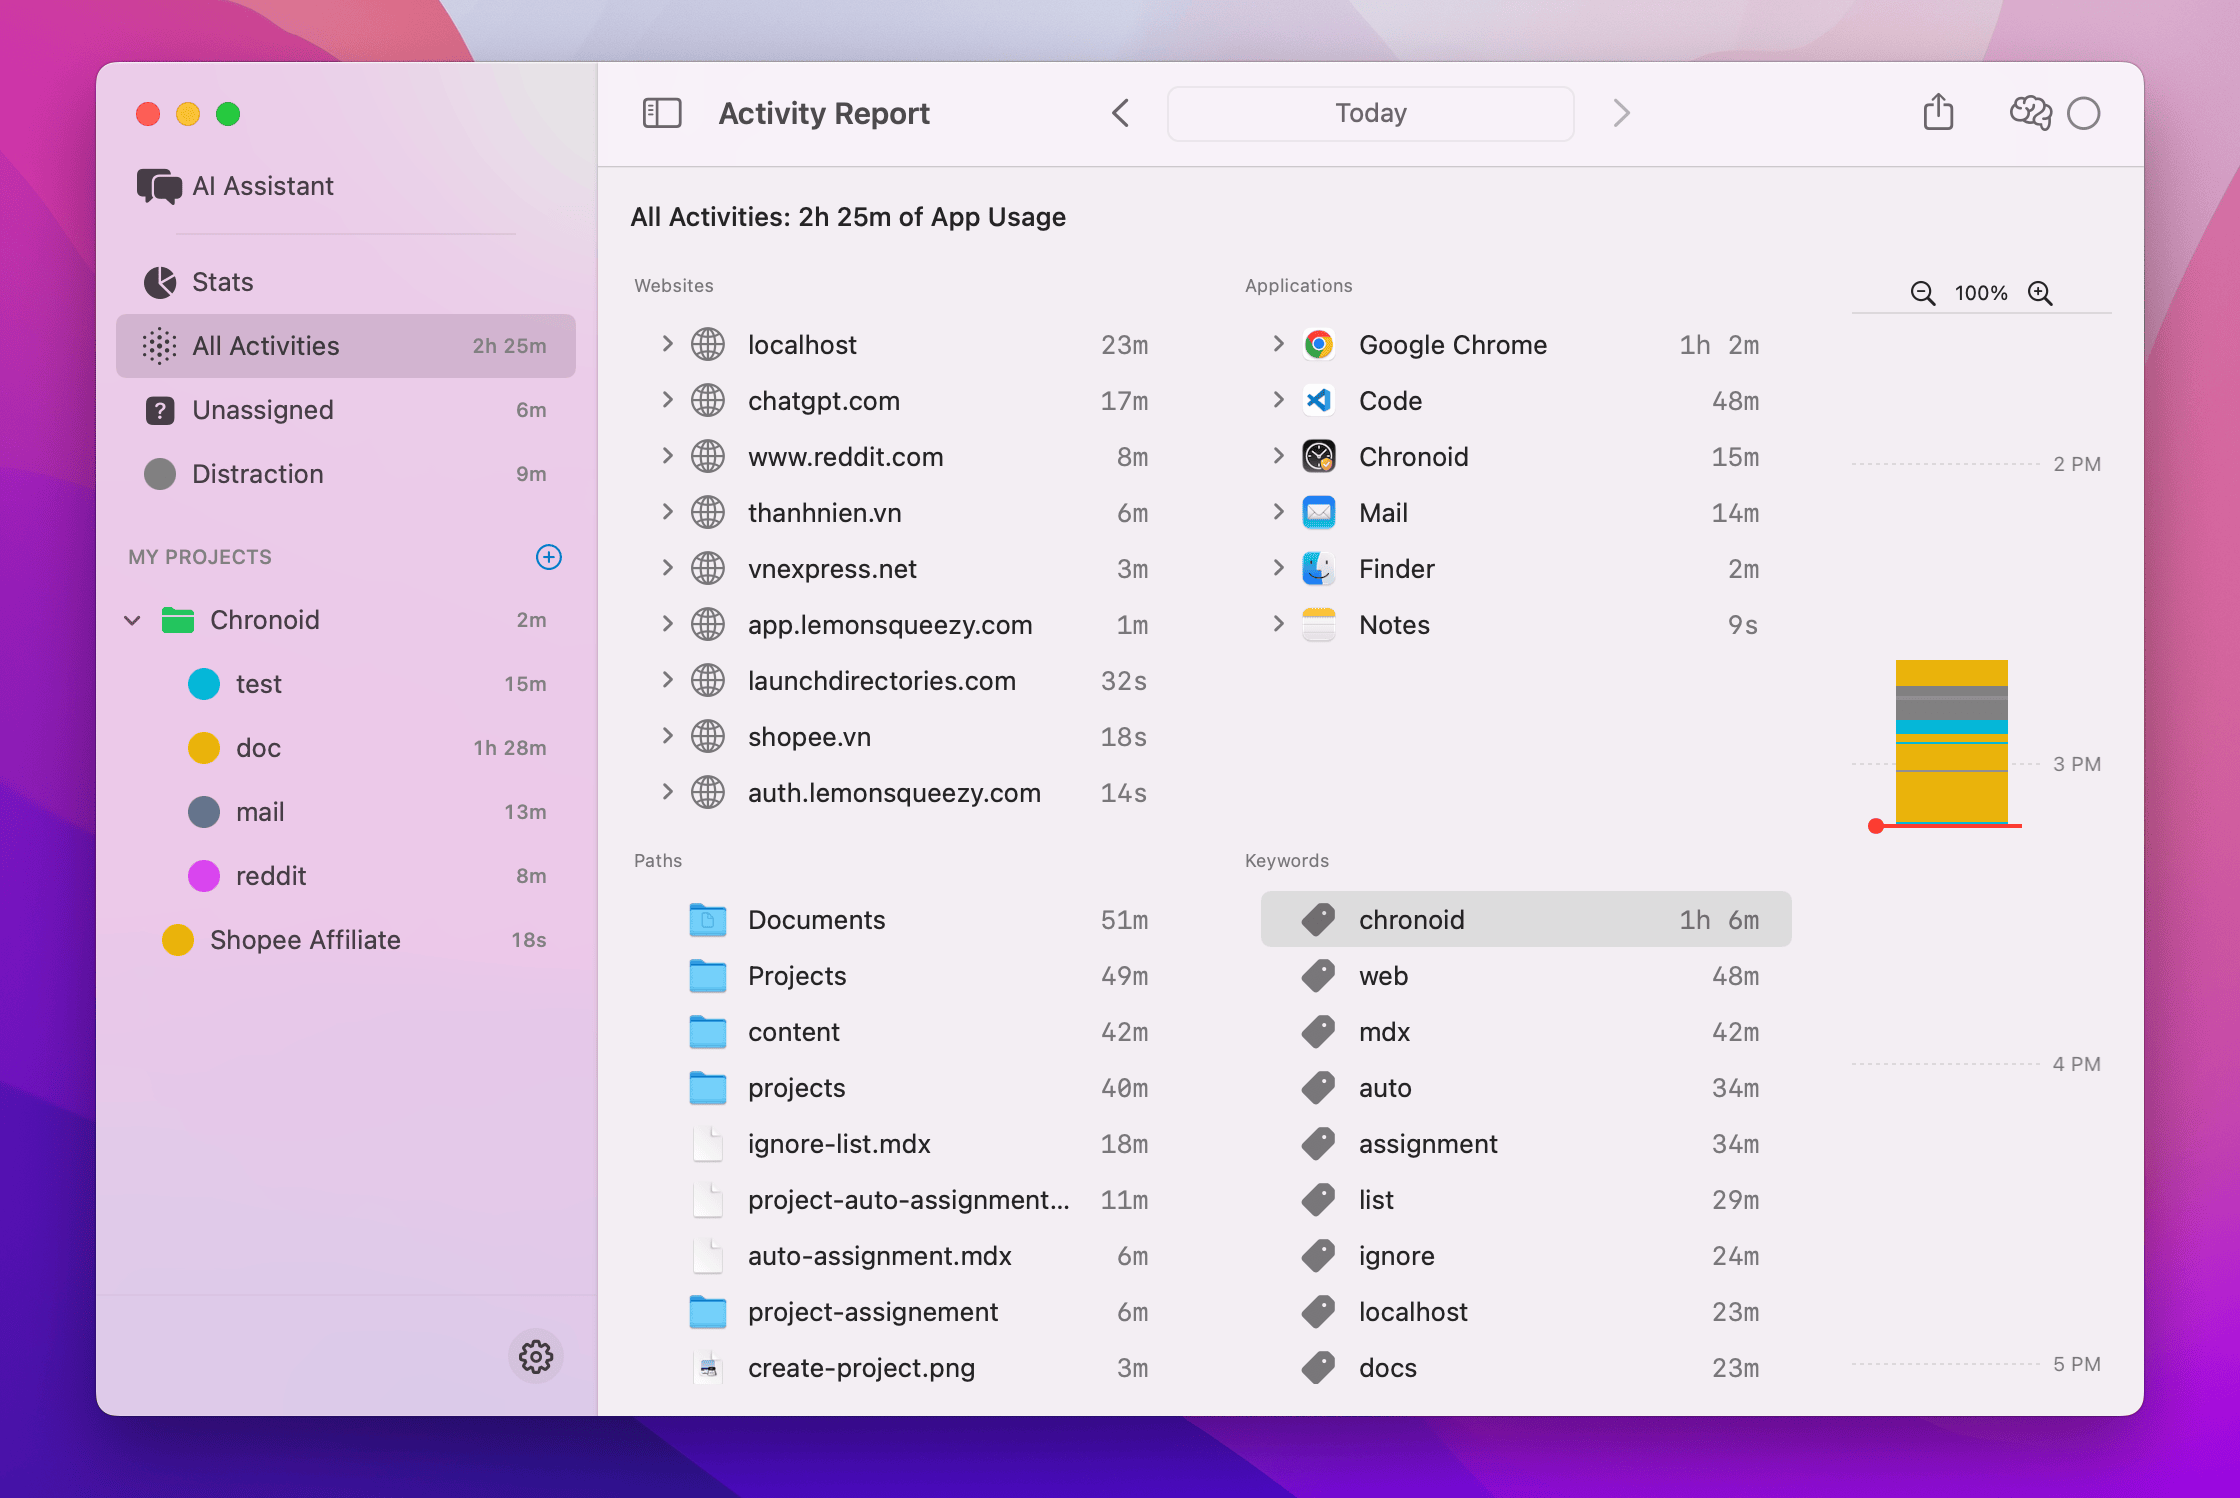Click the Today date selector
Screen dimensions: 2240x1498
coord(1369,113)
